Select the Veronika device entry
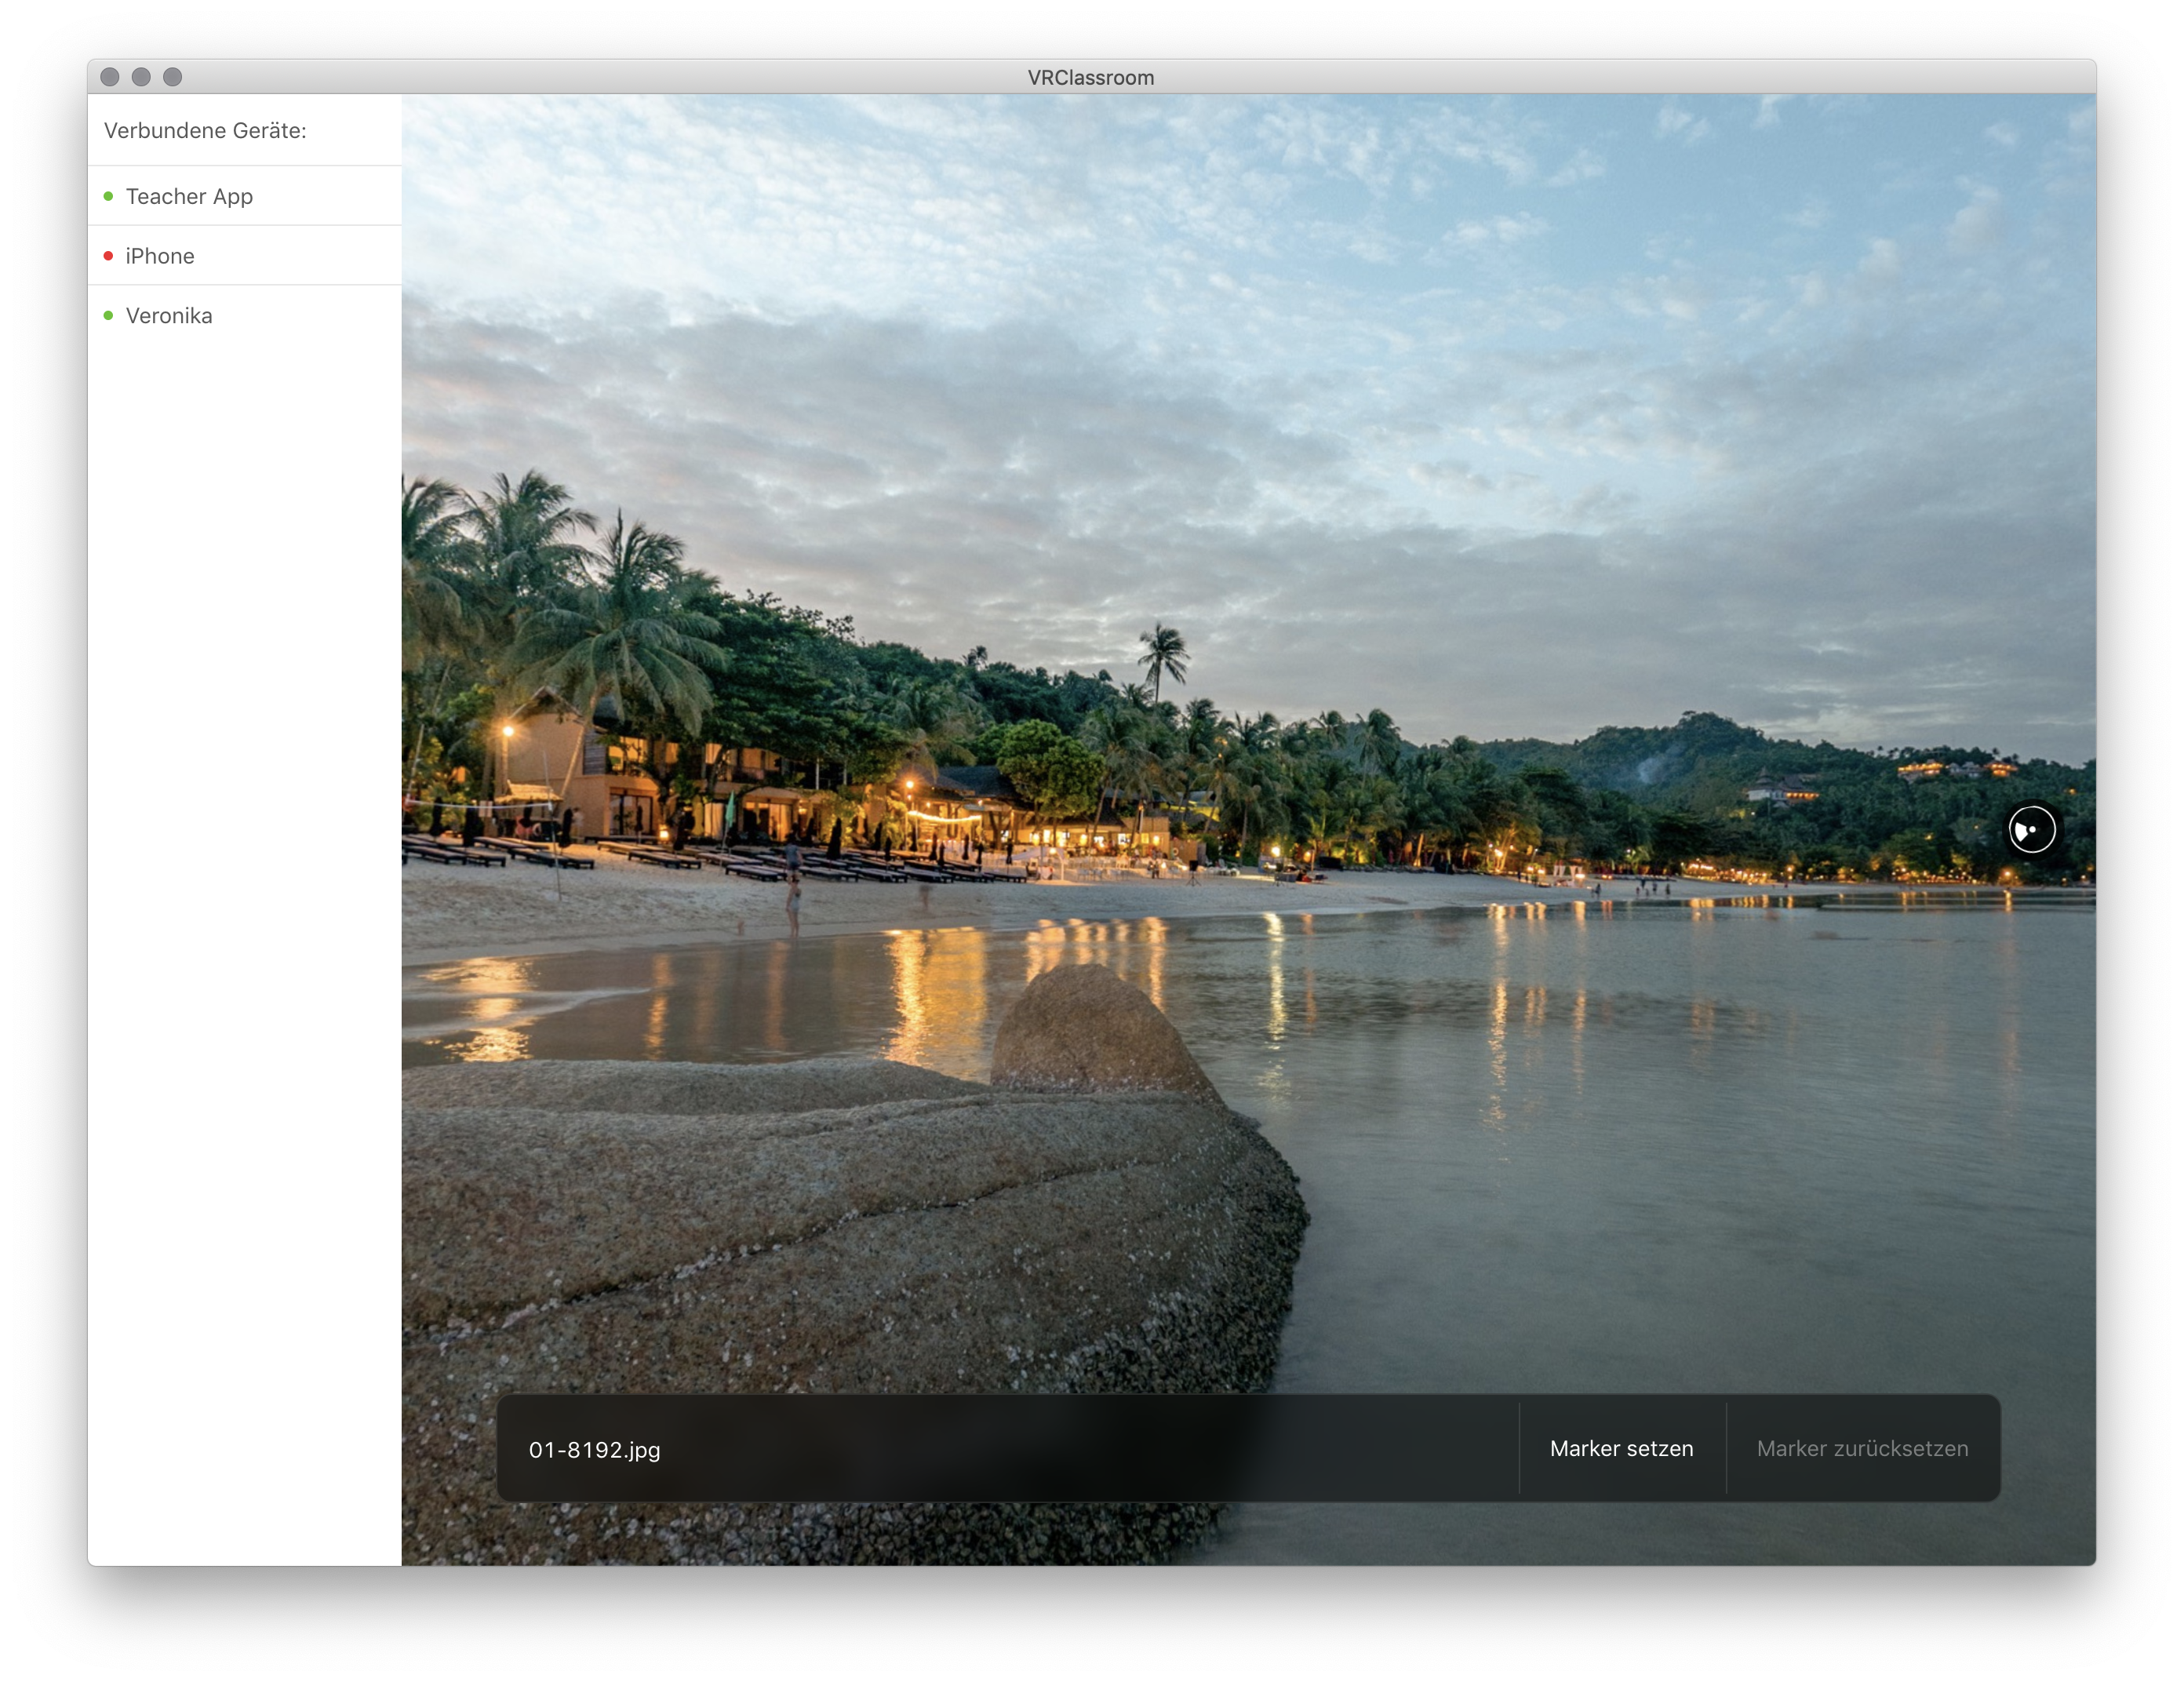 (169, 316)
